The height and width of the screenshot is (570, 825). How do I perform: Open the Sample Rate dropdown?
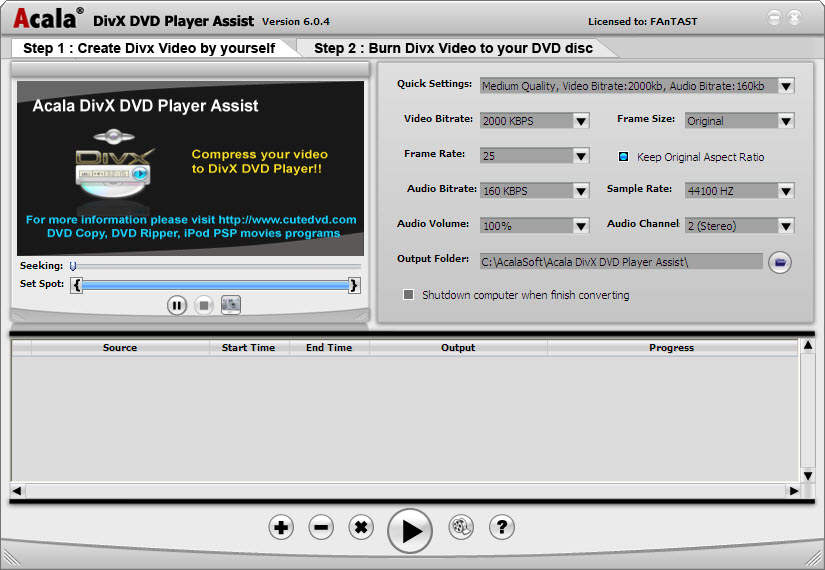click(786, 191)
